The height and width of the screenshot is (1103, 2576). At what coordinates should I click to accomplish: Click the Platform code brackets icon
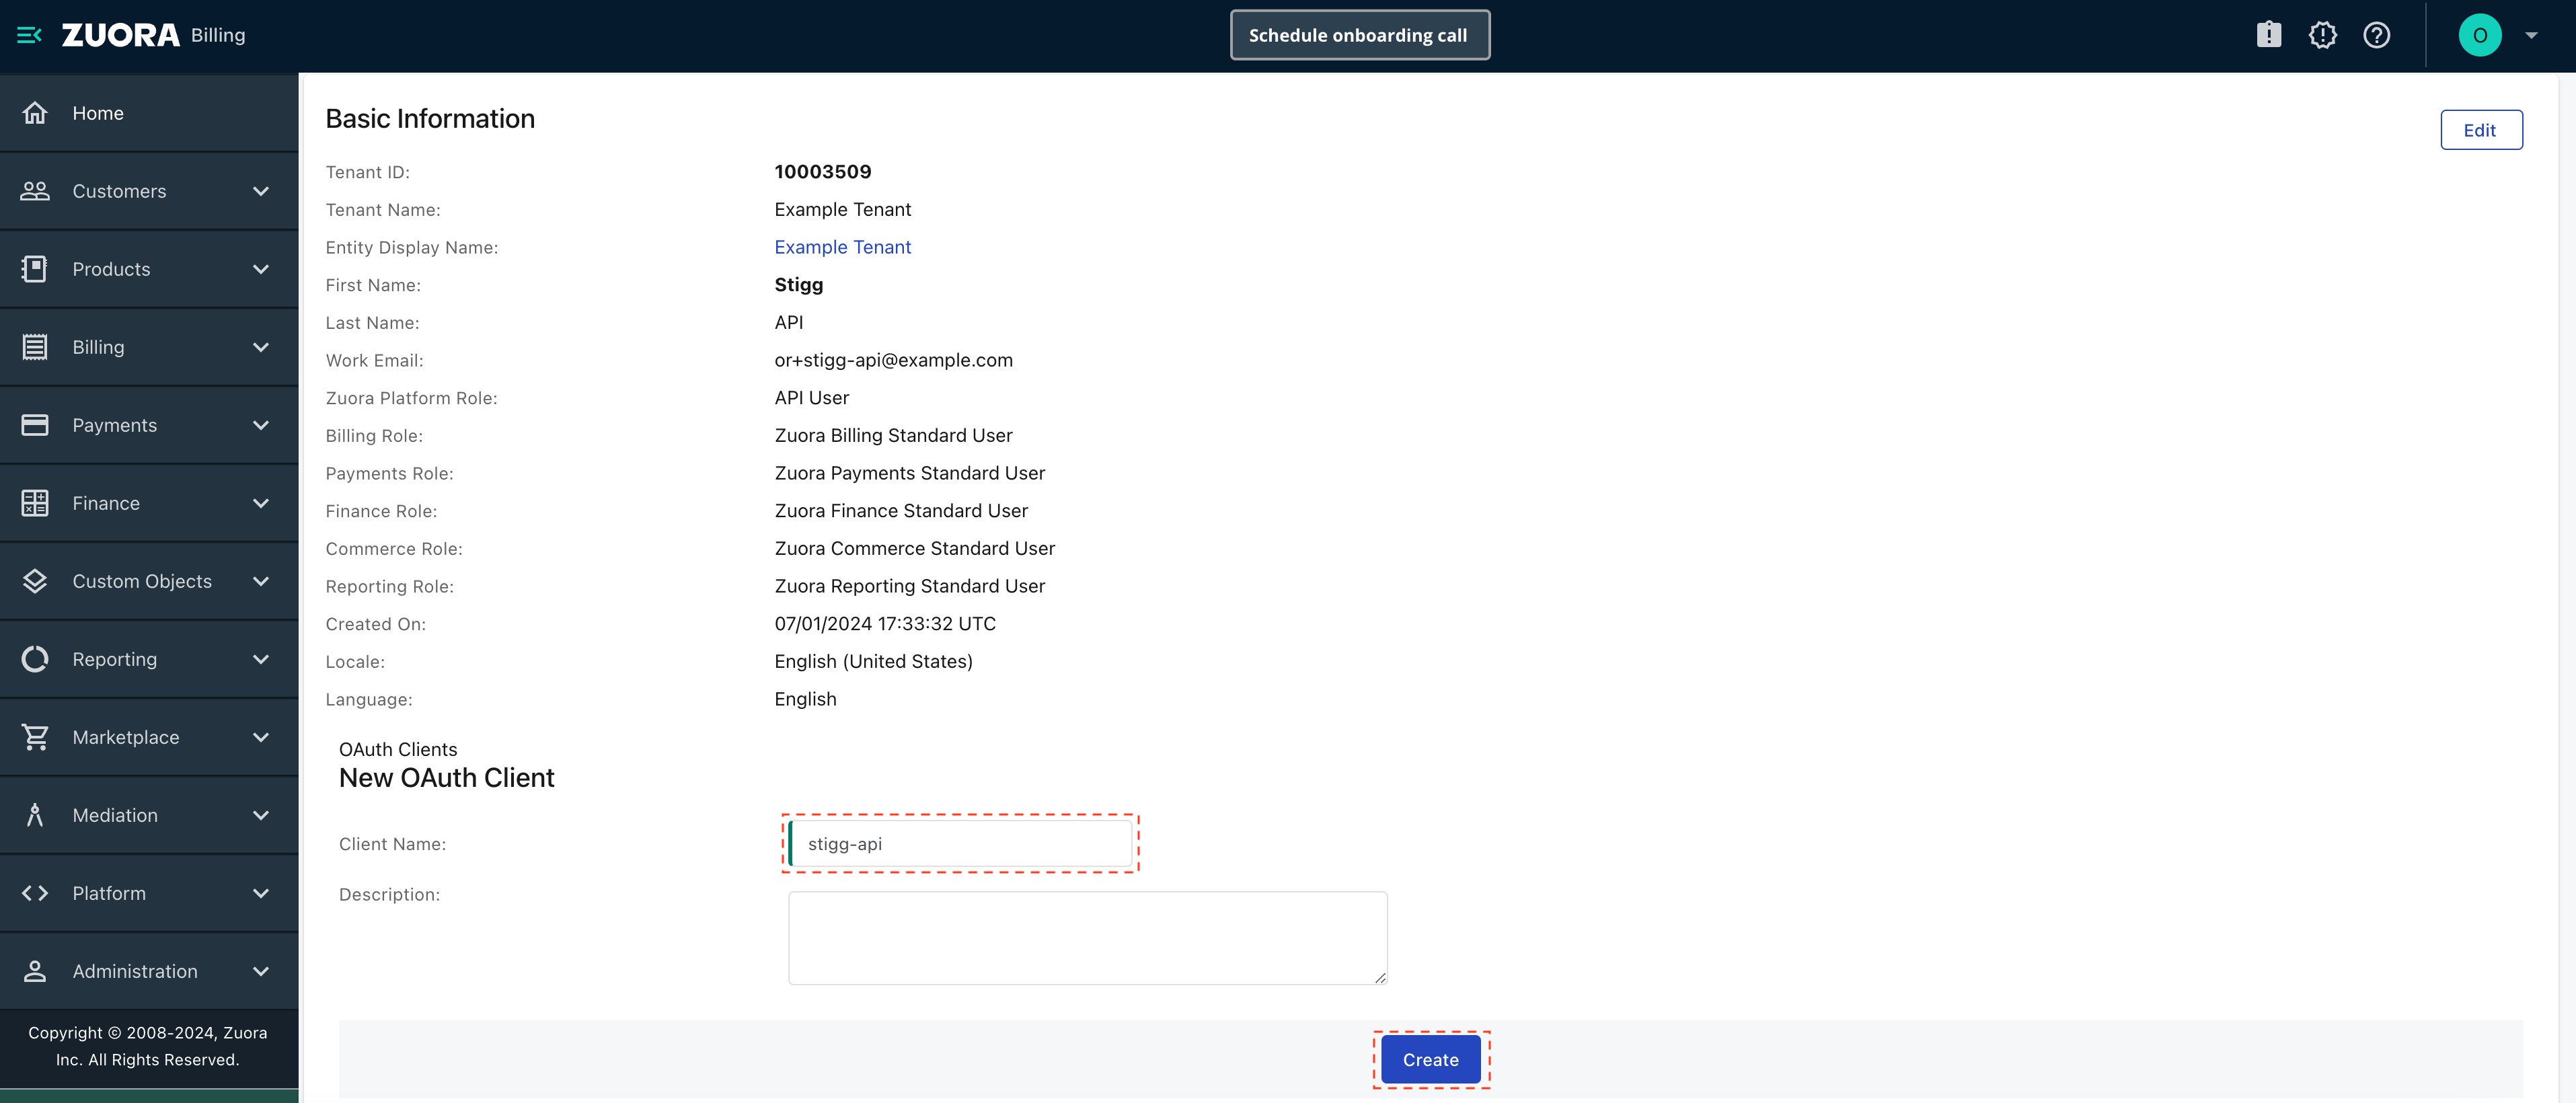pyautogui.click(x=35, y=893)
